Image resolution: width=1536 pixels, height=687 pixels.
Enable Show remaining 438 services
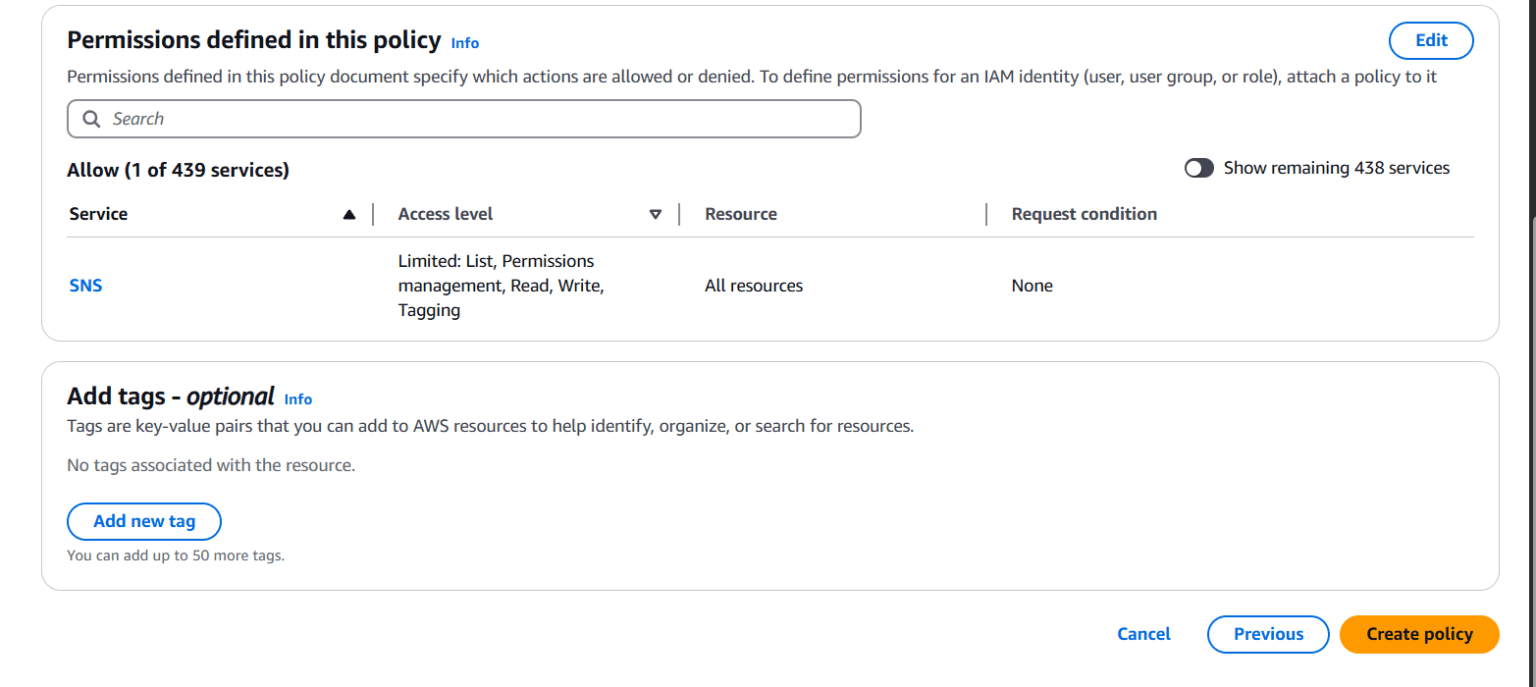tap(1199, 168)
